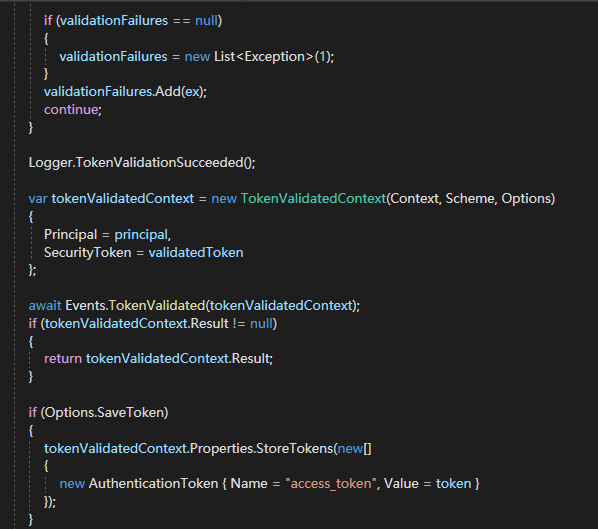
Task: Click 'validationFailures' in the null check line
Action: [x=114, y=20]
